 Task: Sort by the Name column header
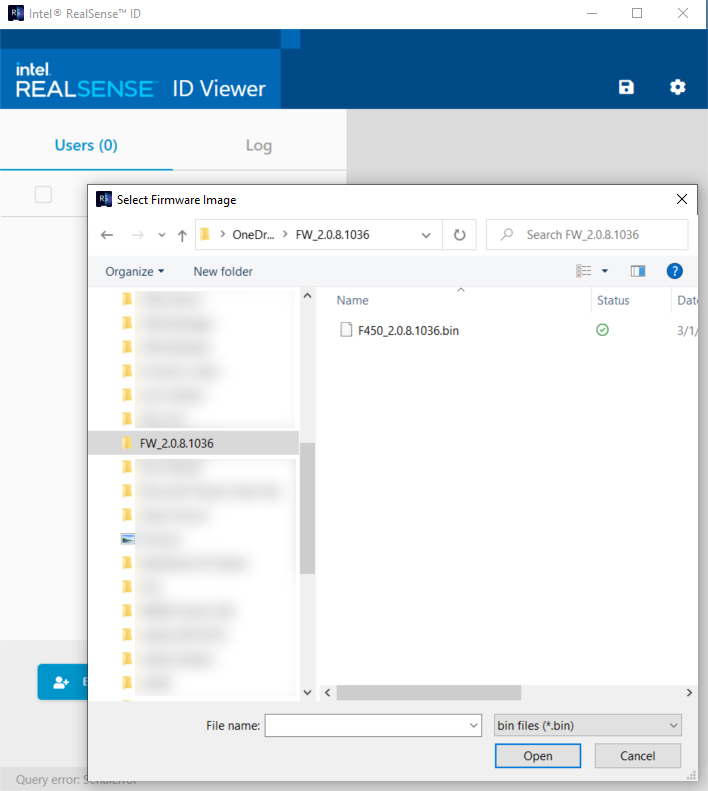pyautogui.click(x=353, y=300)
